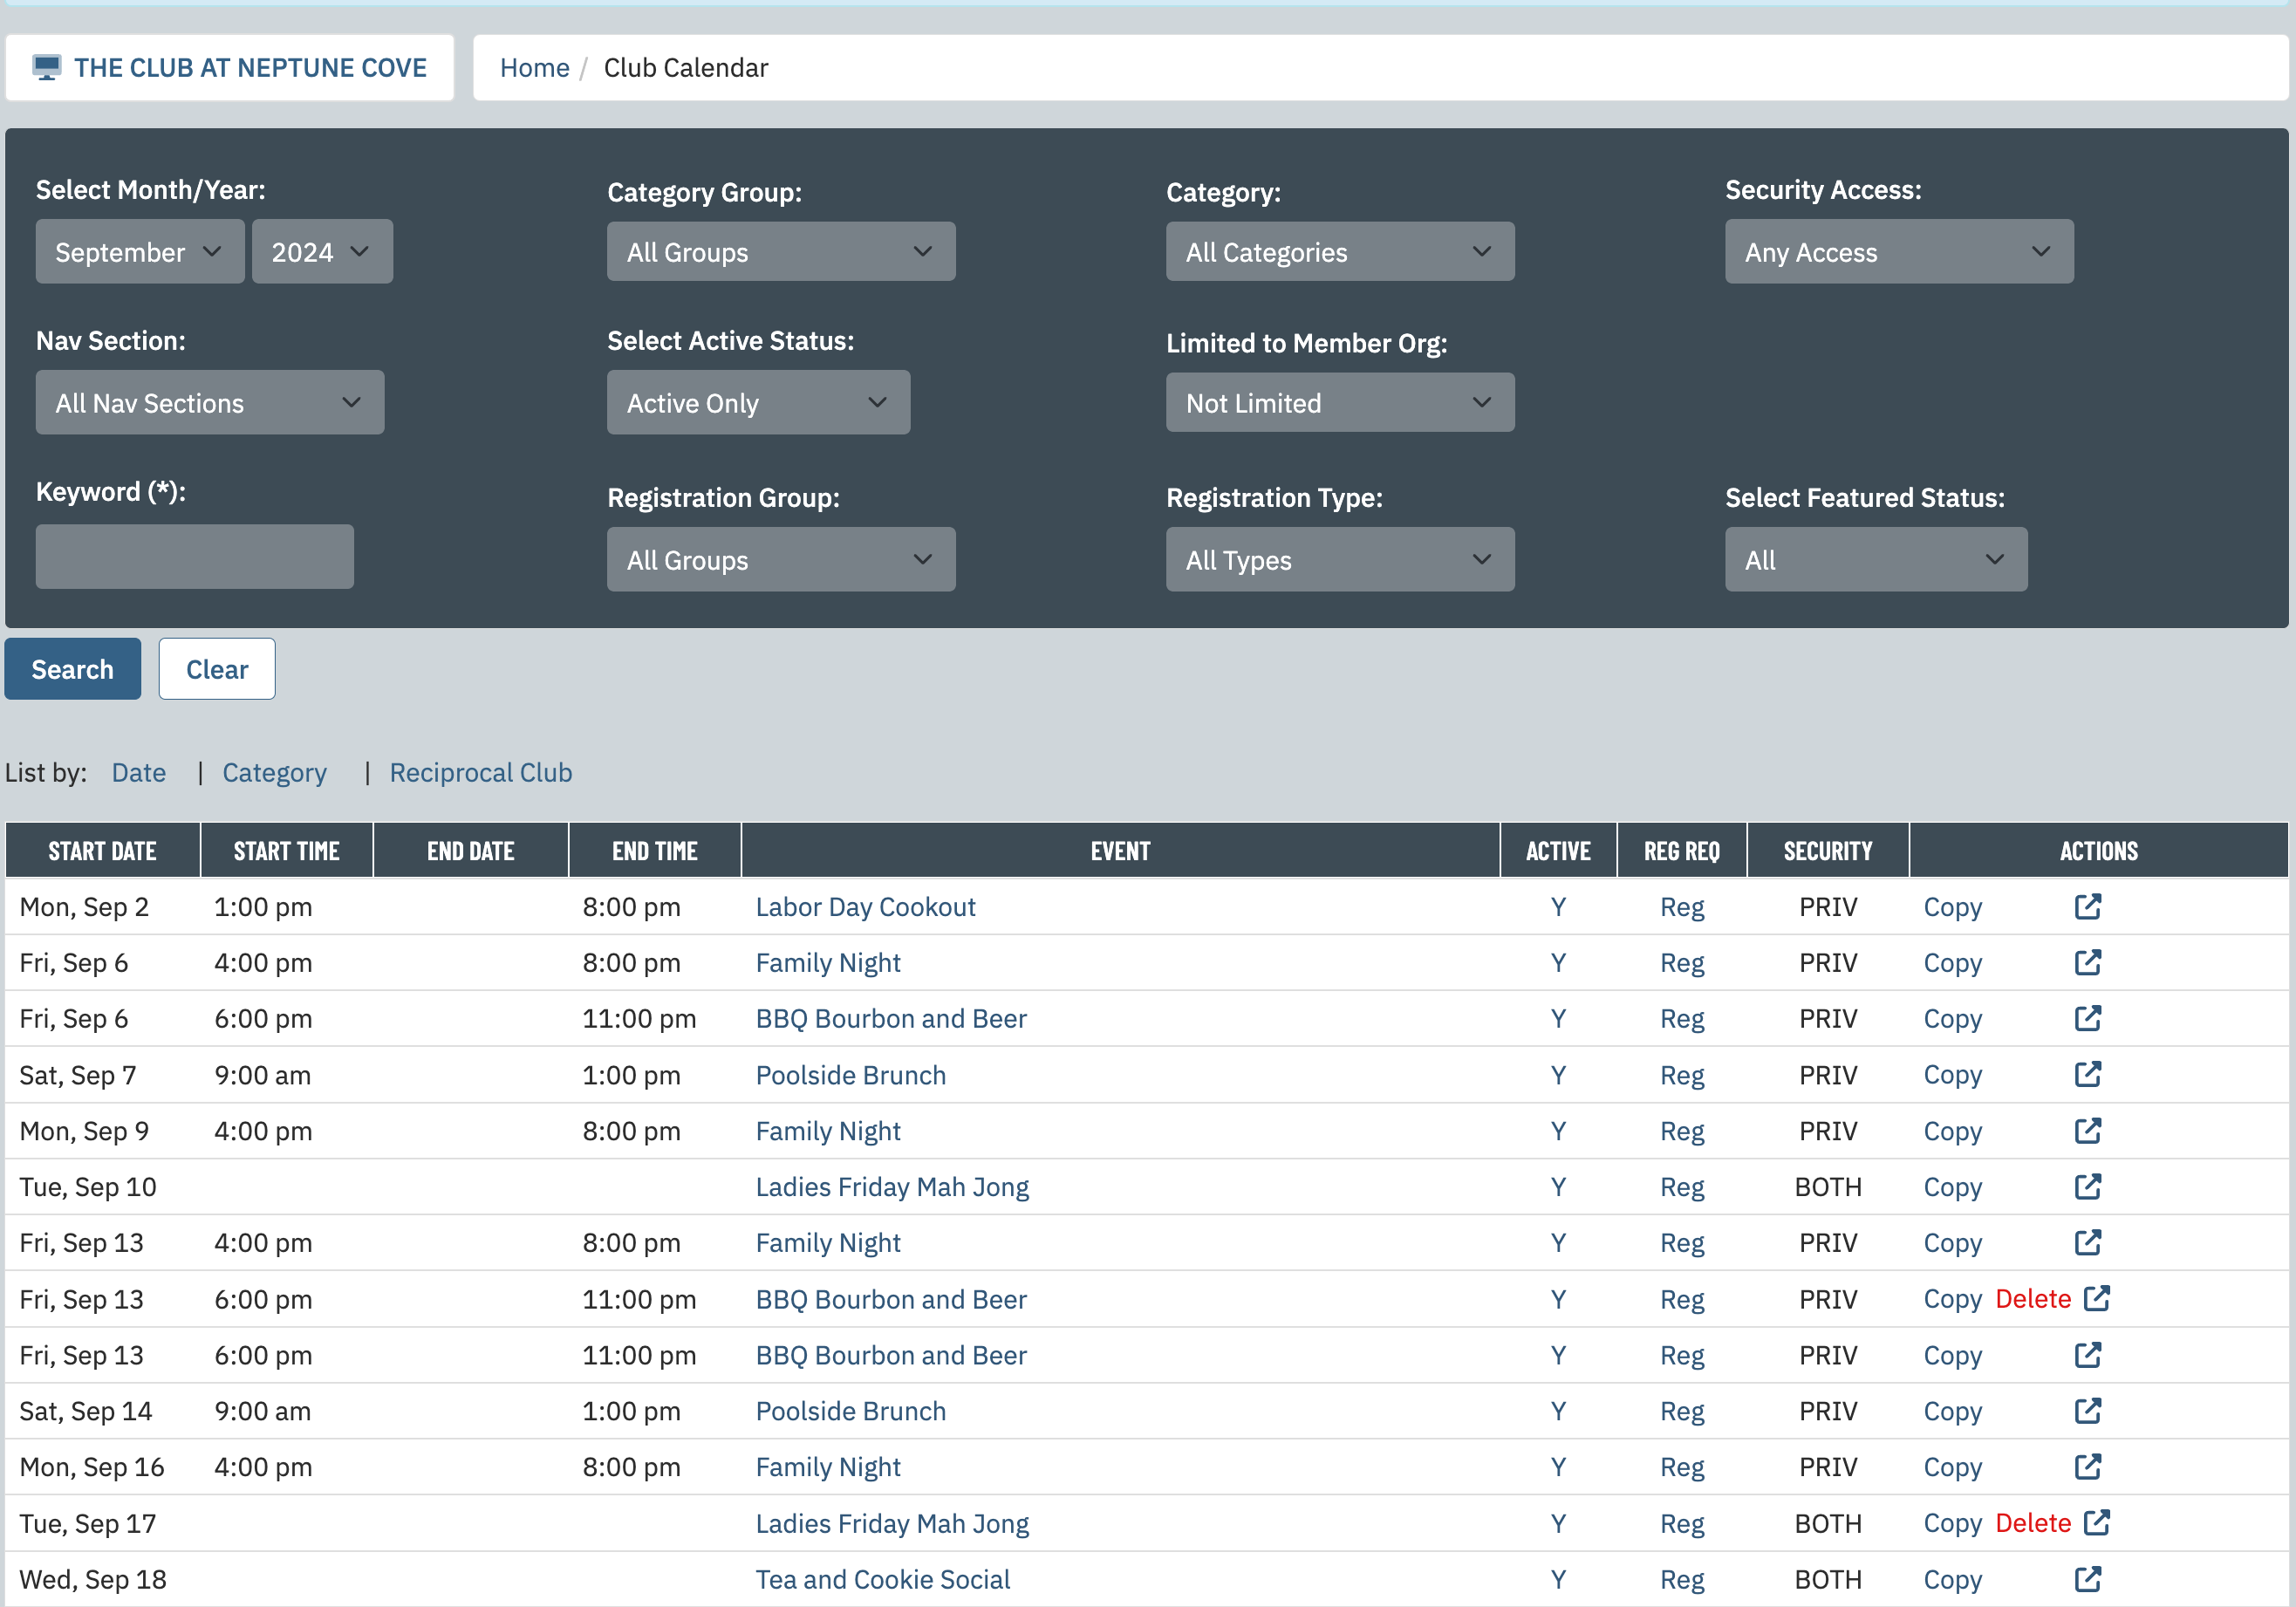The image size is (2296, 1607).
Task: Expand the Limited to Member Org dropdown
Action: tap(1340, 402)
